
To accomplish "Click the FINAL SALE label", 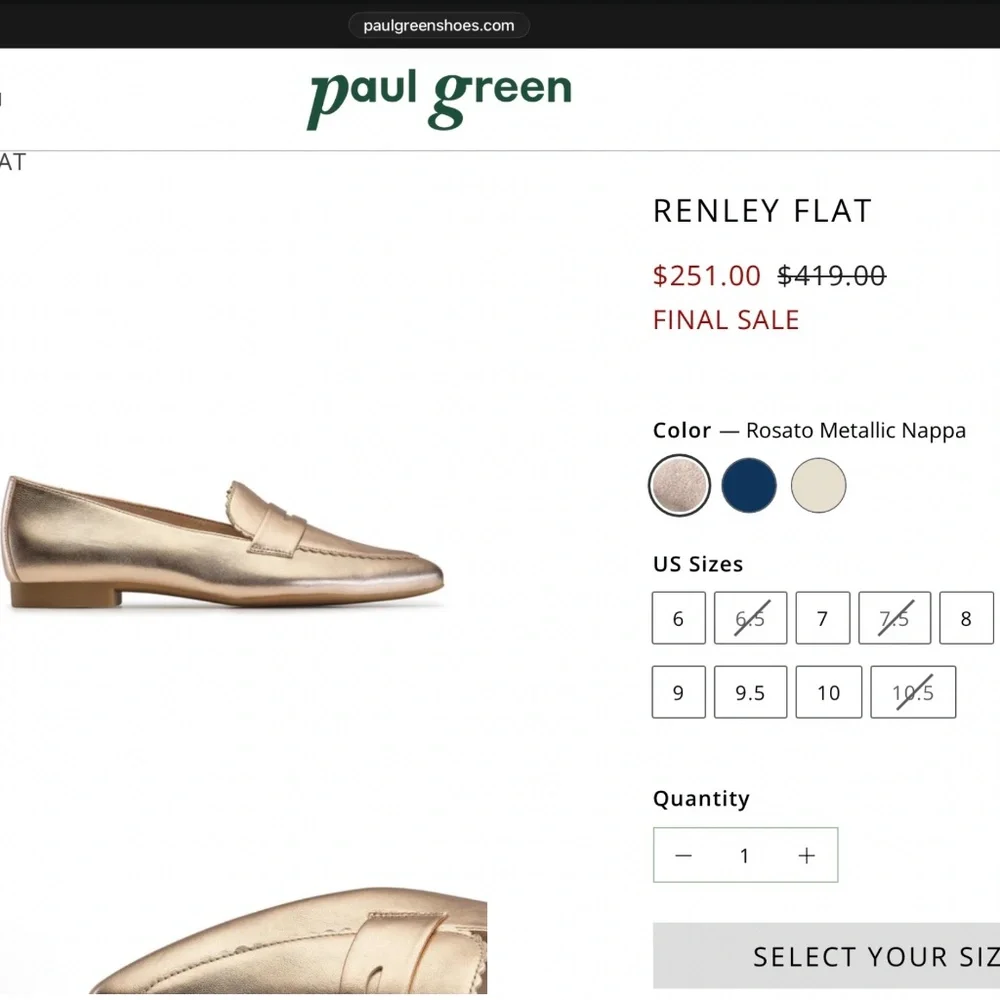I will pos(726,320).
